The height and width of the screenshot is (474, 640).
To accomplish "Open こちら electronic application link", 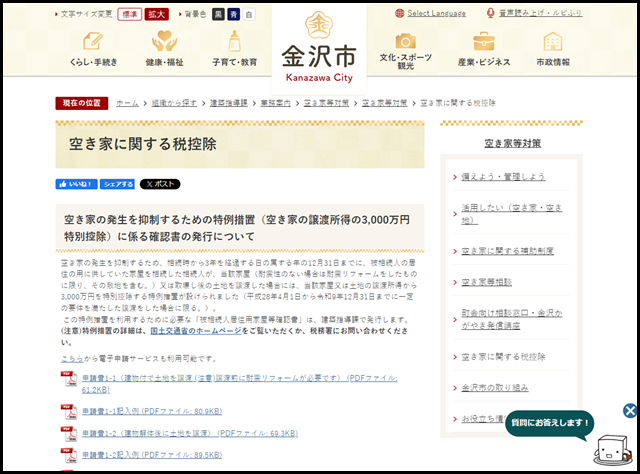I will pos(72,359).
